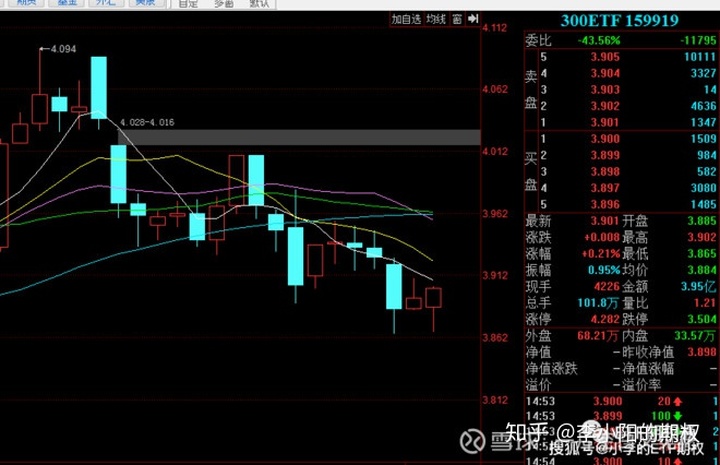Viewport: 720px width, 465px height.
Task: Select buy level 5 price 3.896
Action: tap(605, 204)
